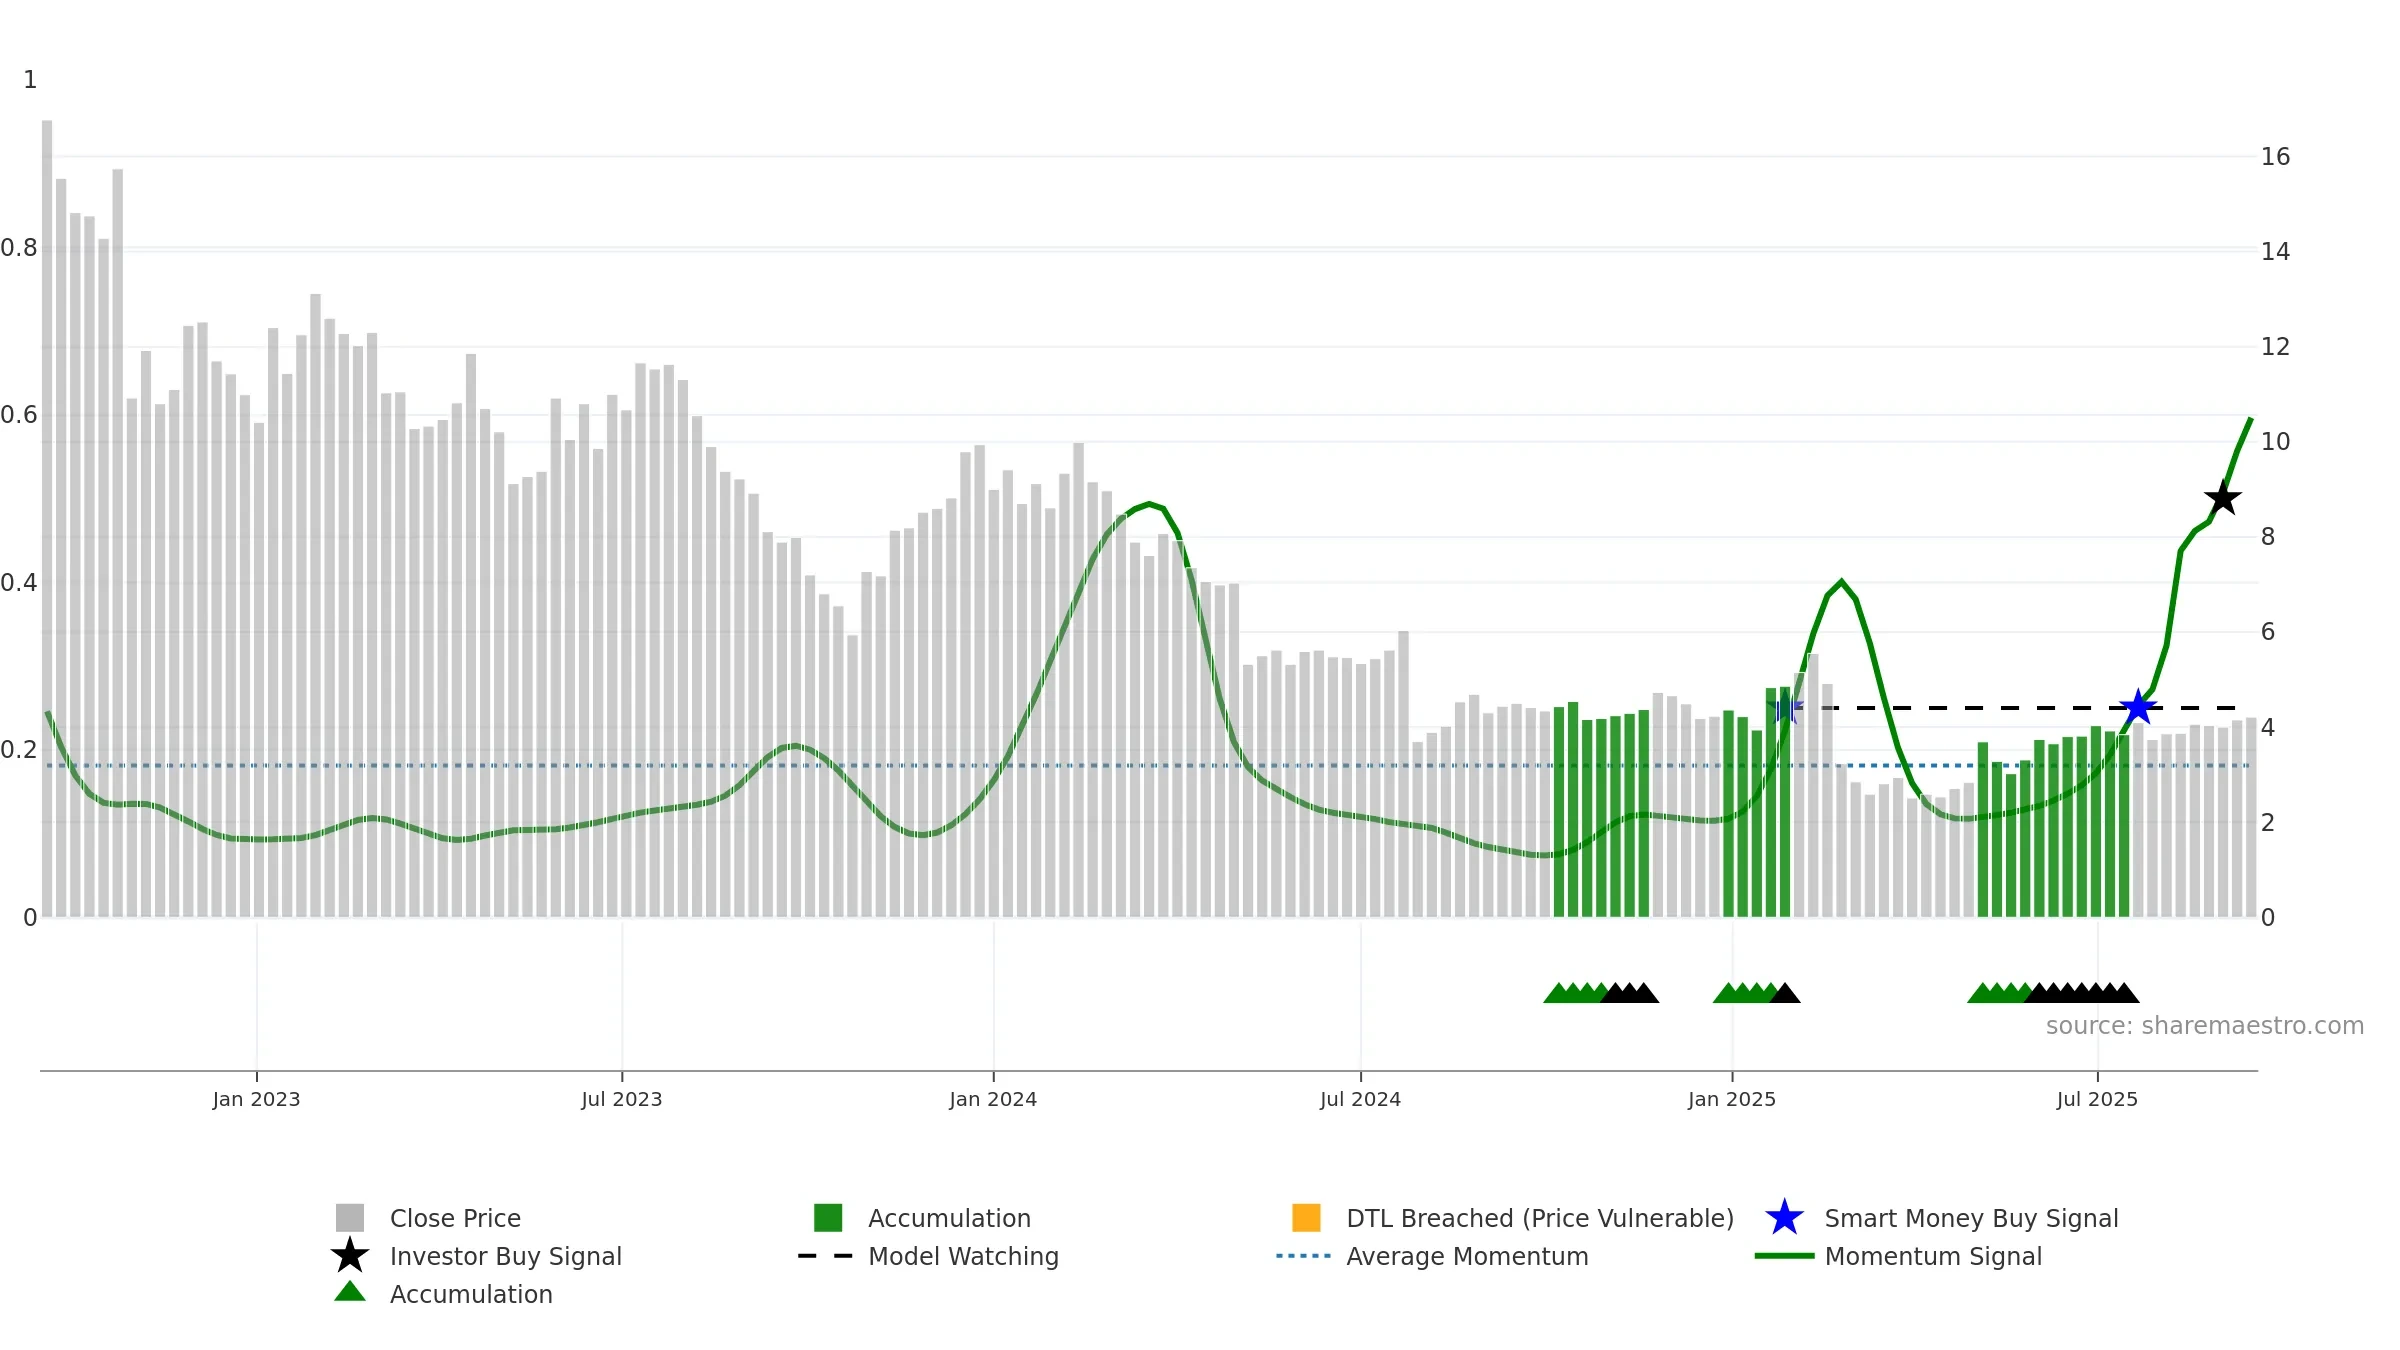The height and width of the screenshot is (1350, 2400).
Task: Toggle the Investor Buy Signal legend label
Action: click(506, 1256)
